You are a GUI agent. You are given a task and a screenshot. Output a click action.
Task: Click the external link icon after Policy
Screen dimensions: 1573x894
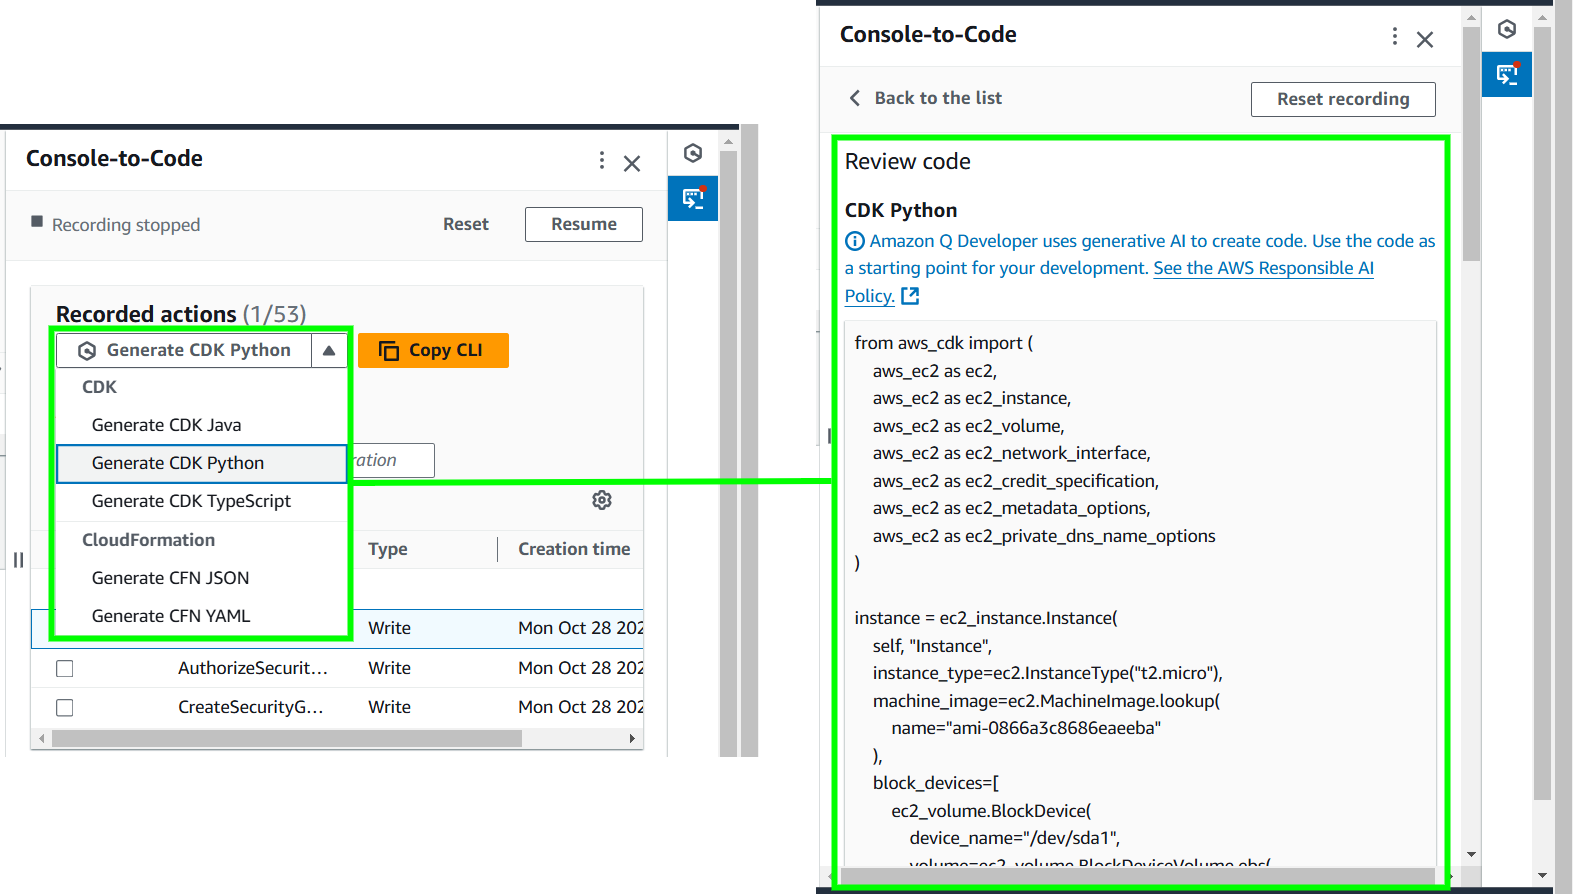[910, 296]
